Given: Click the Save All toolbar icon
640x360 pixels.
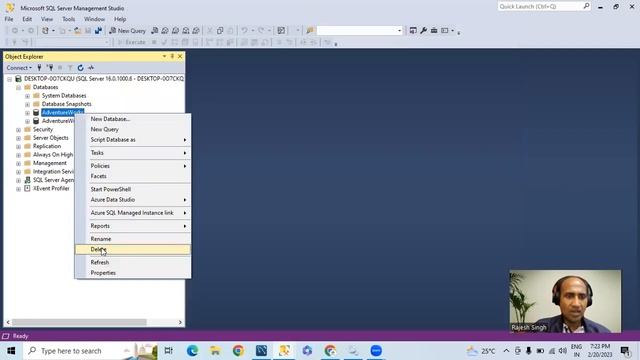Looking at the screenshot, I should [x=98, y=31].
